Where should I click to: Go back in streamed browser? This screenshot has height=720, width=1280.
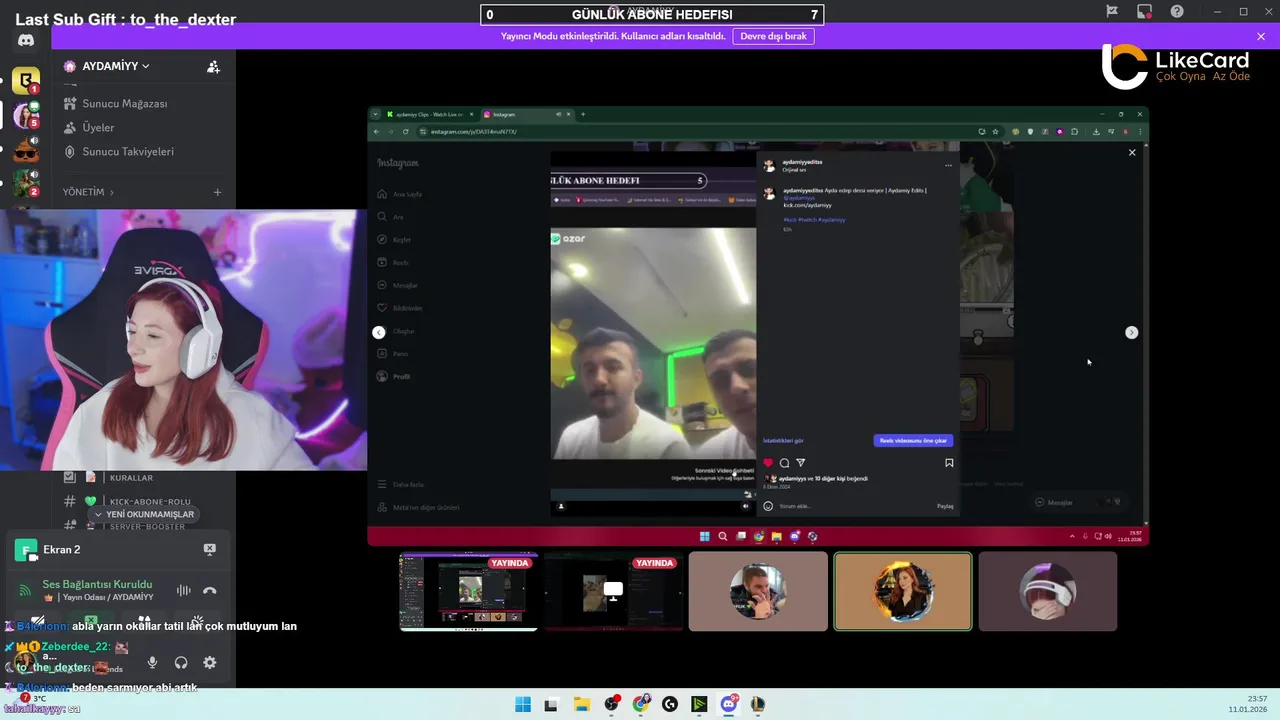point(377,131)
